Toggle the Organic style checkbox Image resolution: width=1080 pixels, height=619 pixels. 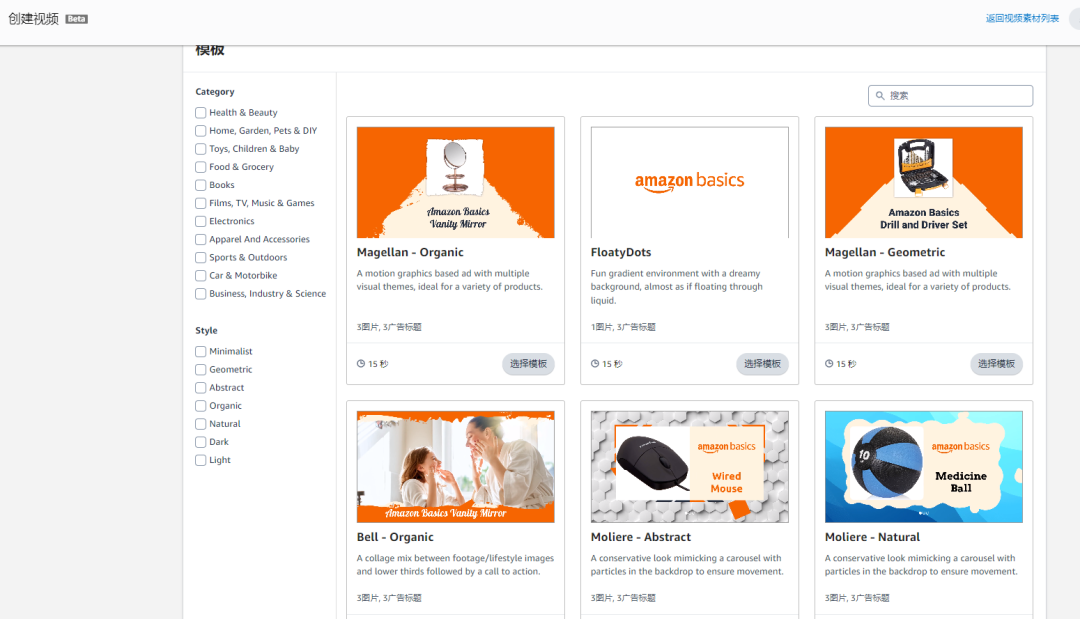tap(200, 406)
